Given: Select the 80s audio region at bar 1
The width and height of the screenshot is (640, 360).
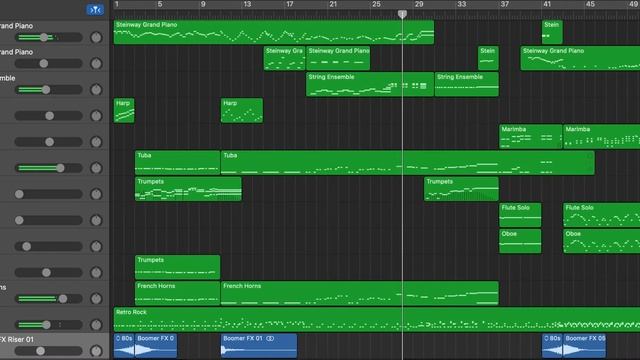Looking at the screenshot, I should (124, 346).
